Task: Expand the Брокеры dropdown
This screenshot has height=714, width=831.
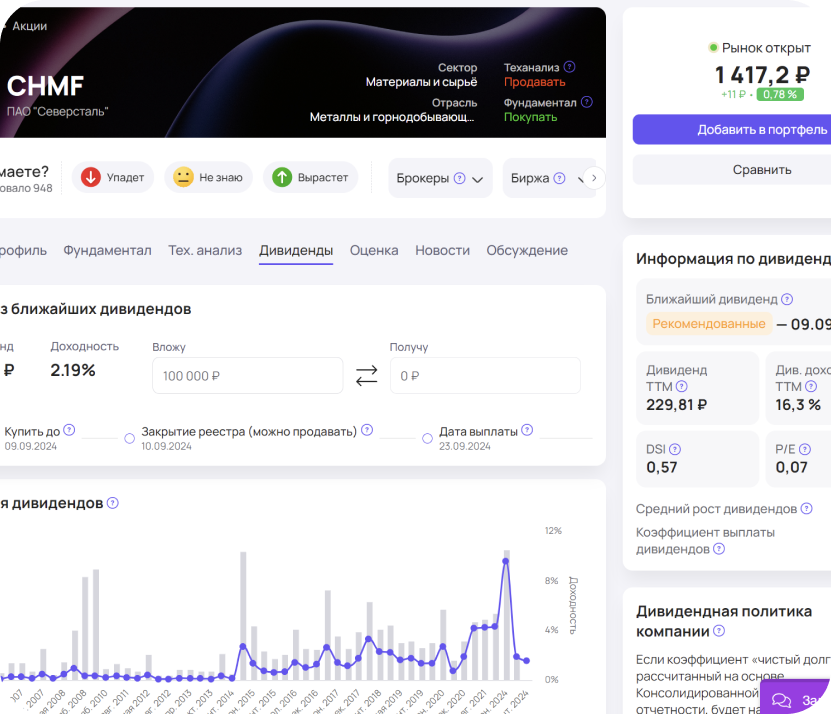Action: click(440, 178)
